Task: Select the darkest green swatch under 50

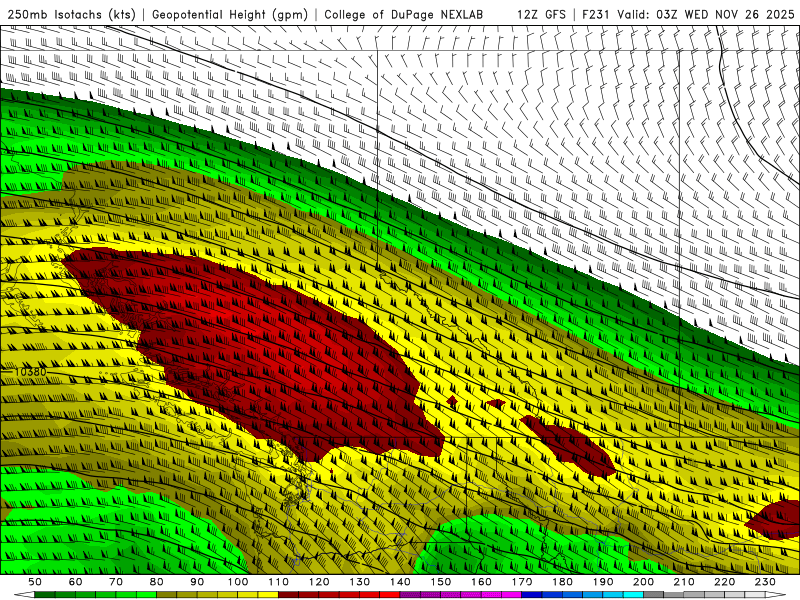Action: [45, 595]
